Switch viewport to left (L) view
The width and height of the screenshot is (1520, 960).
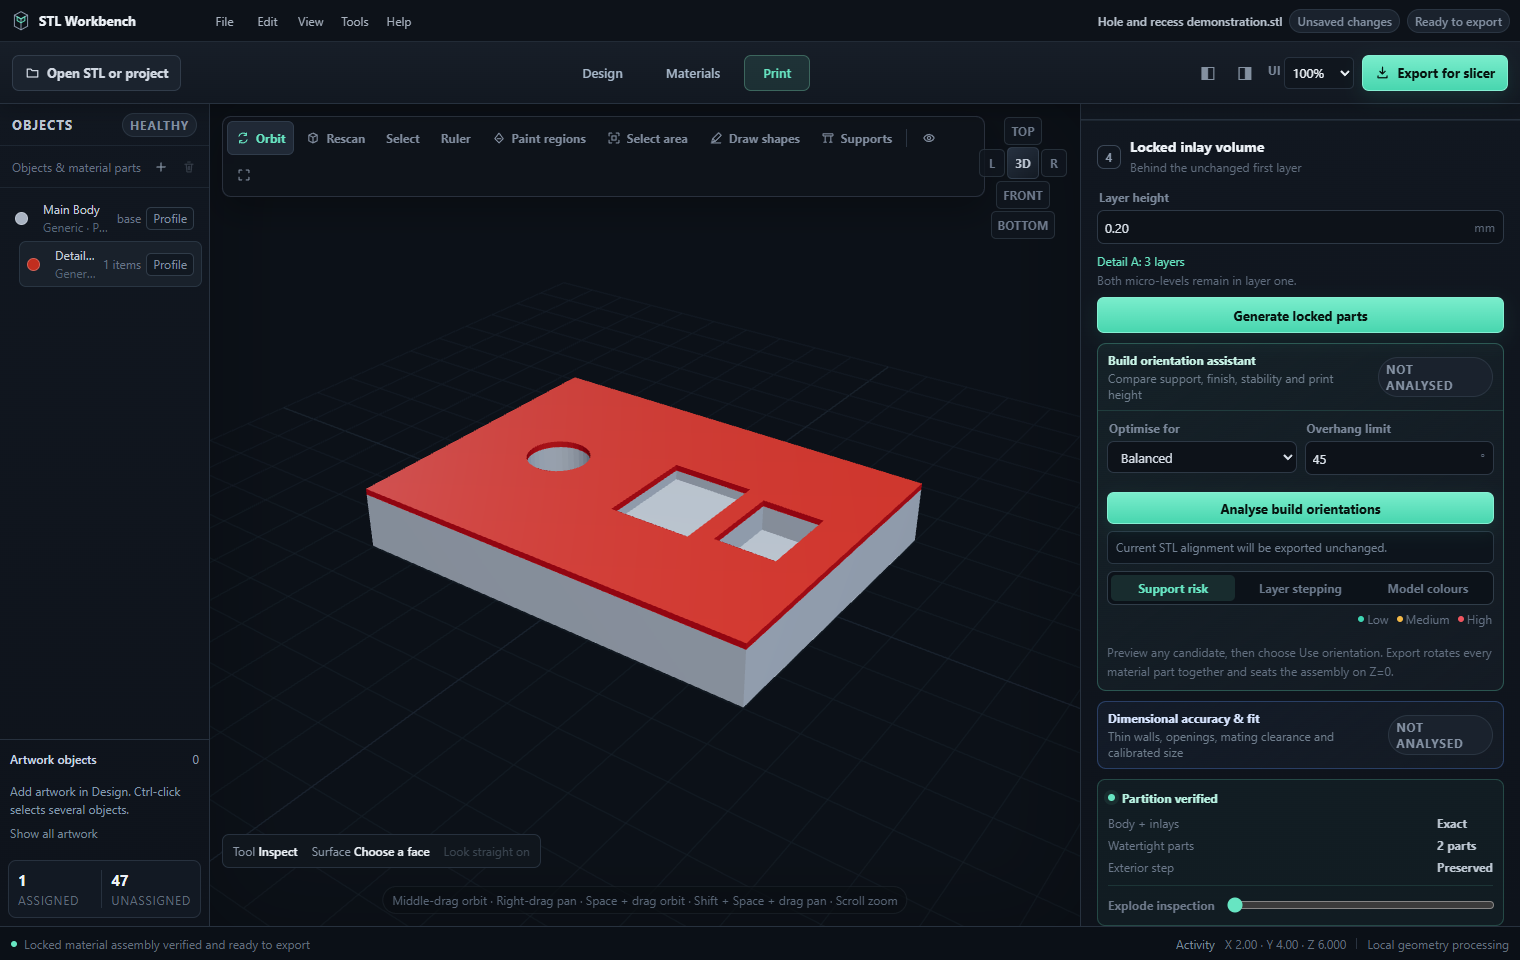(x=992, y=163)
